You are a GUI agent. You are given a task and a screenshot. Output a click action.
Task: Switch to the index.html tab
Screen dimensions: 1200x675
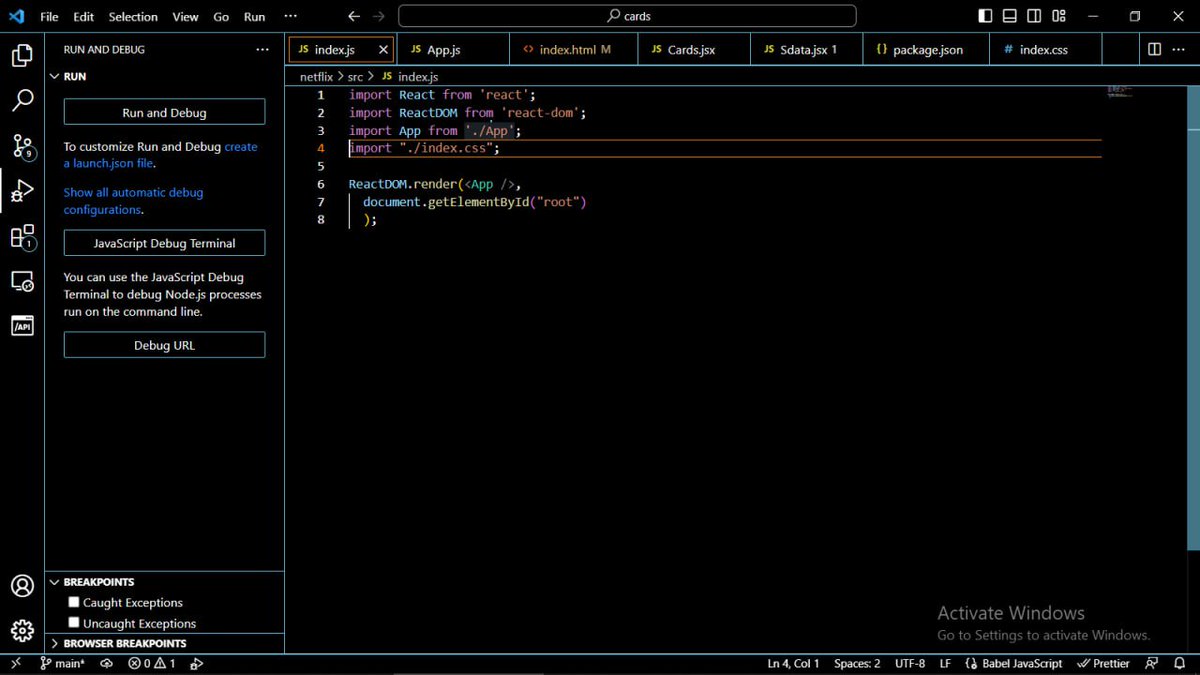[x=573, y=49]
